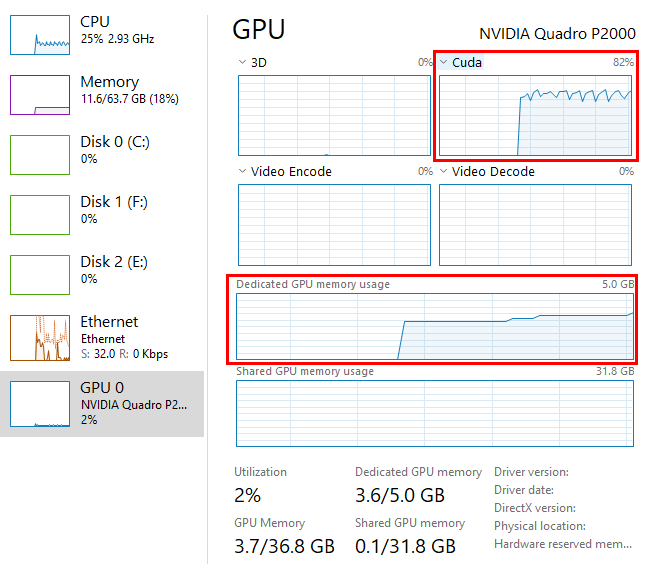Expand the 3D engine dropdown chevron
The image size is (645, 564).
point(242,62)
